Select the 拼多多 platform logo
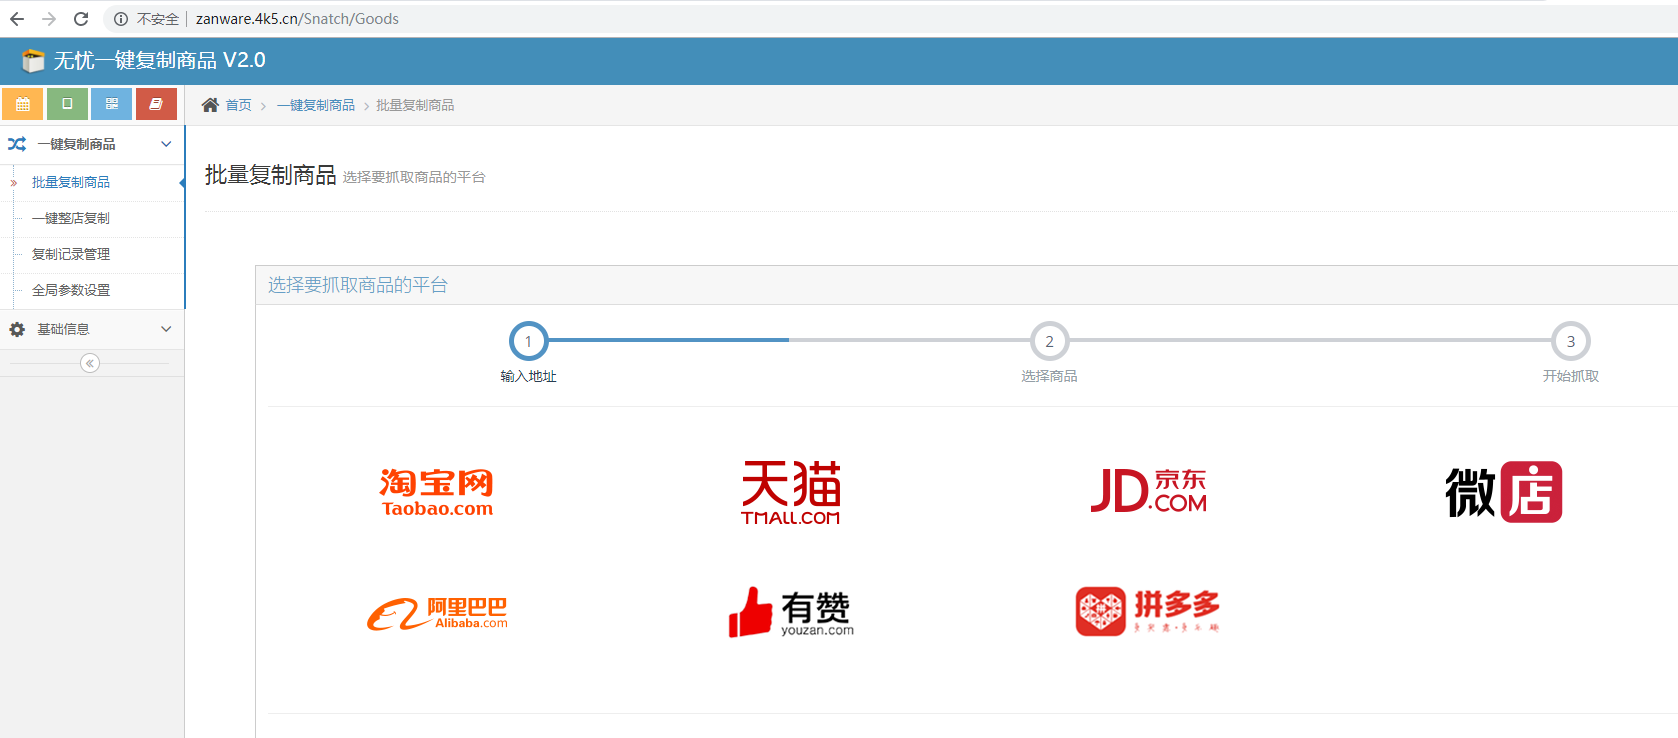Screen dimensions: 1678x738 coord(1148,611)
